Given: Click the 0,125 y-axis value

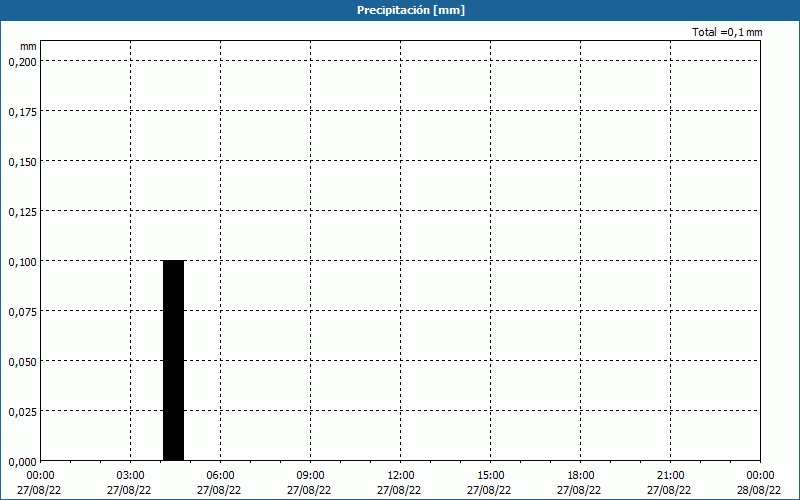Looking at the screenshot, I should [x=23, y=212].
